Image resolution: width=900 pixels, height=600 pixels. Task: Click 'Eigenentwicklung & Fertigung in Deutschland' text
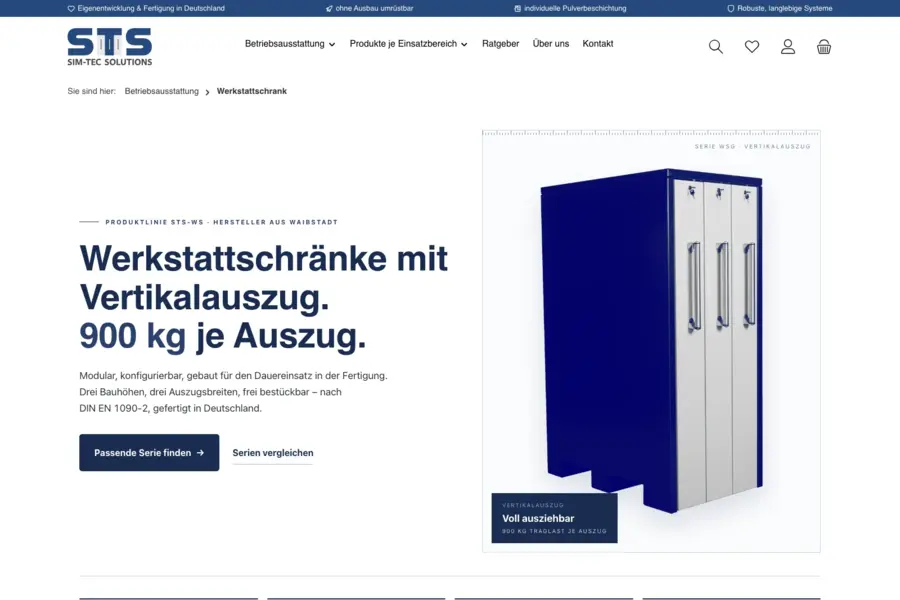click(151, 9)
